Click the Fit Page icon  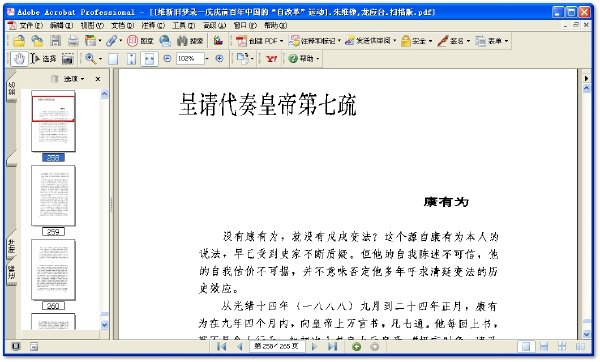(x=131, y=59)
